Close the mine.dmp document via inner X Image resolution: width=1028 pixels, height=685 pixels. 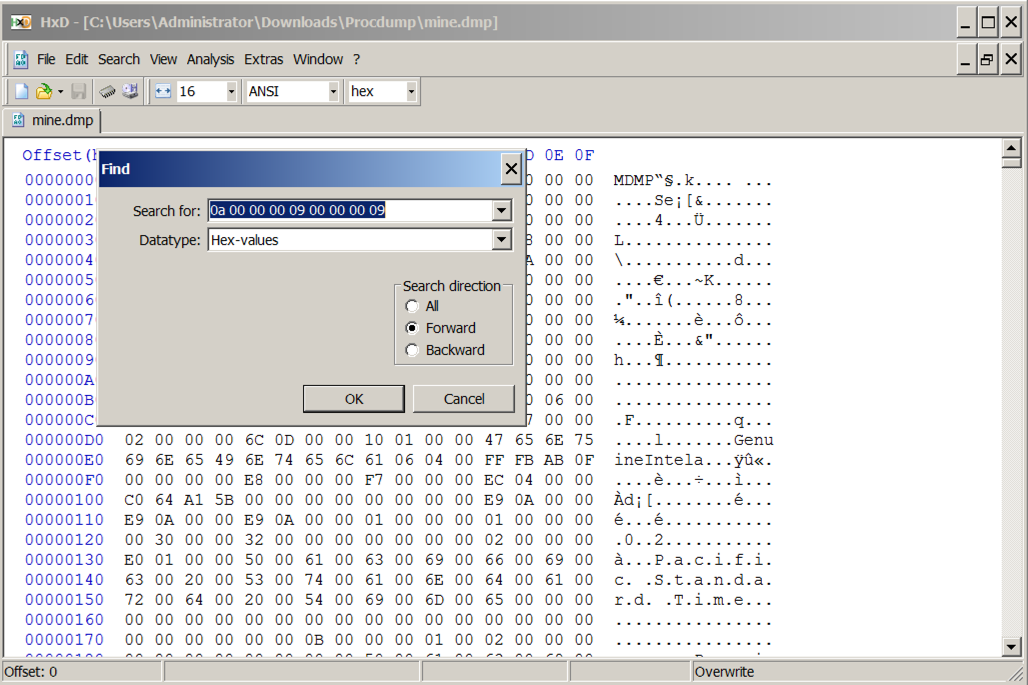(x=1011, y=60)
